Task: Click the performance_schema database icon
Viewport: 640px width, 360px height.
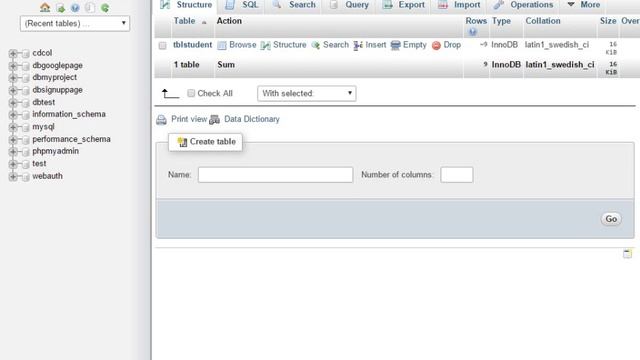Action: (25, 140)
